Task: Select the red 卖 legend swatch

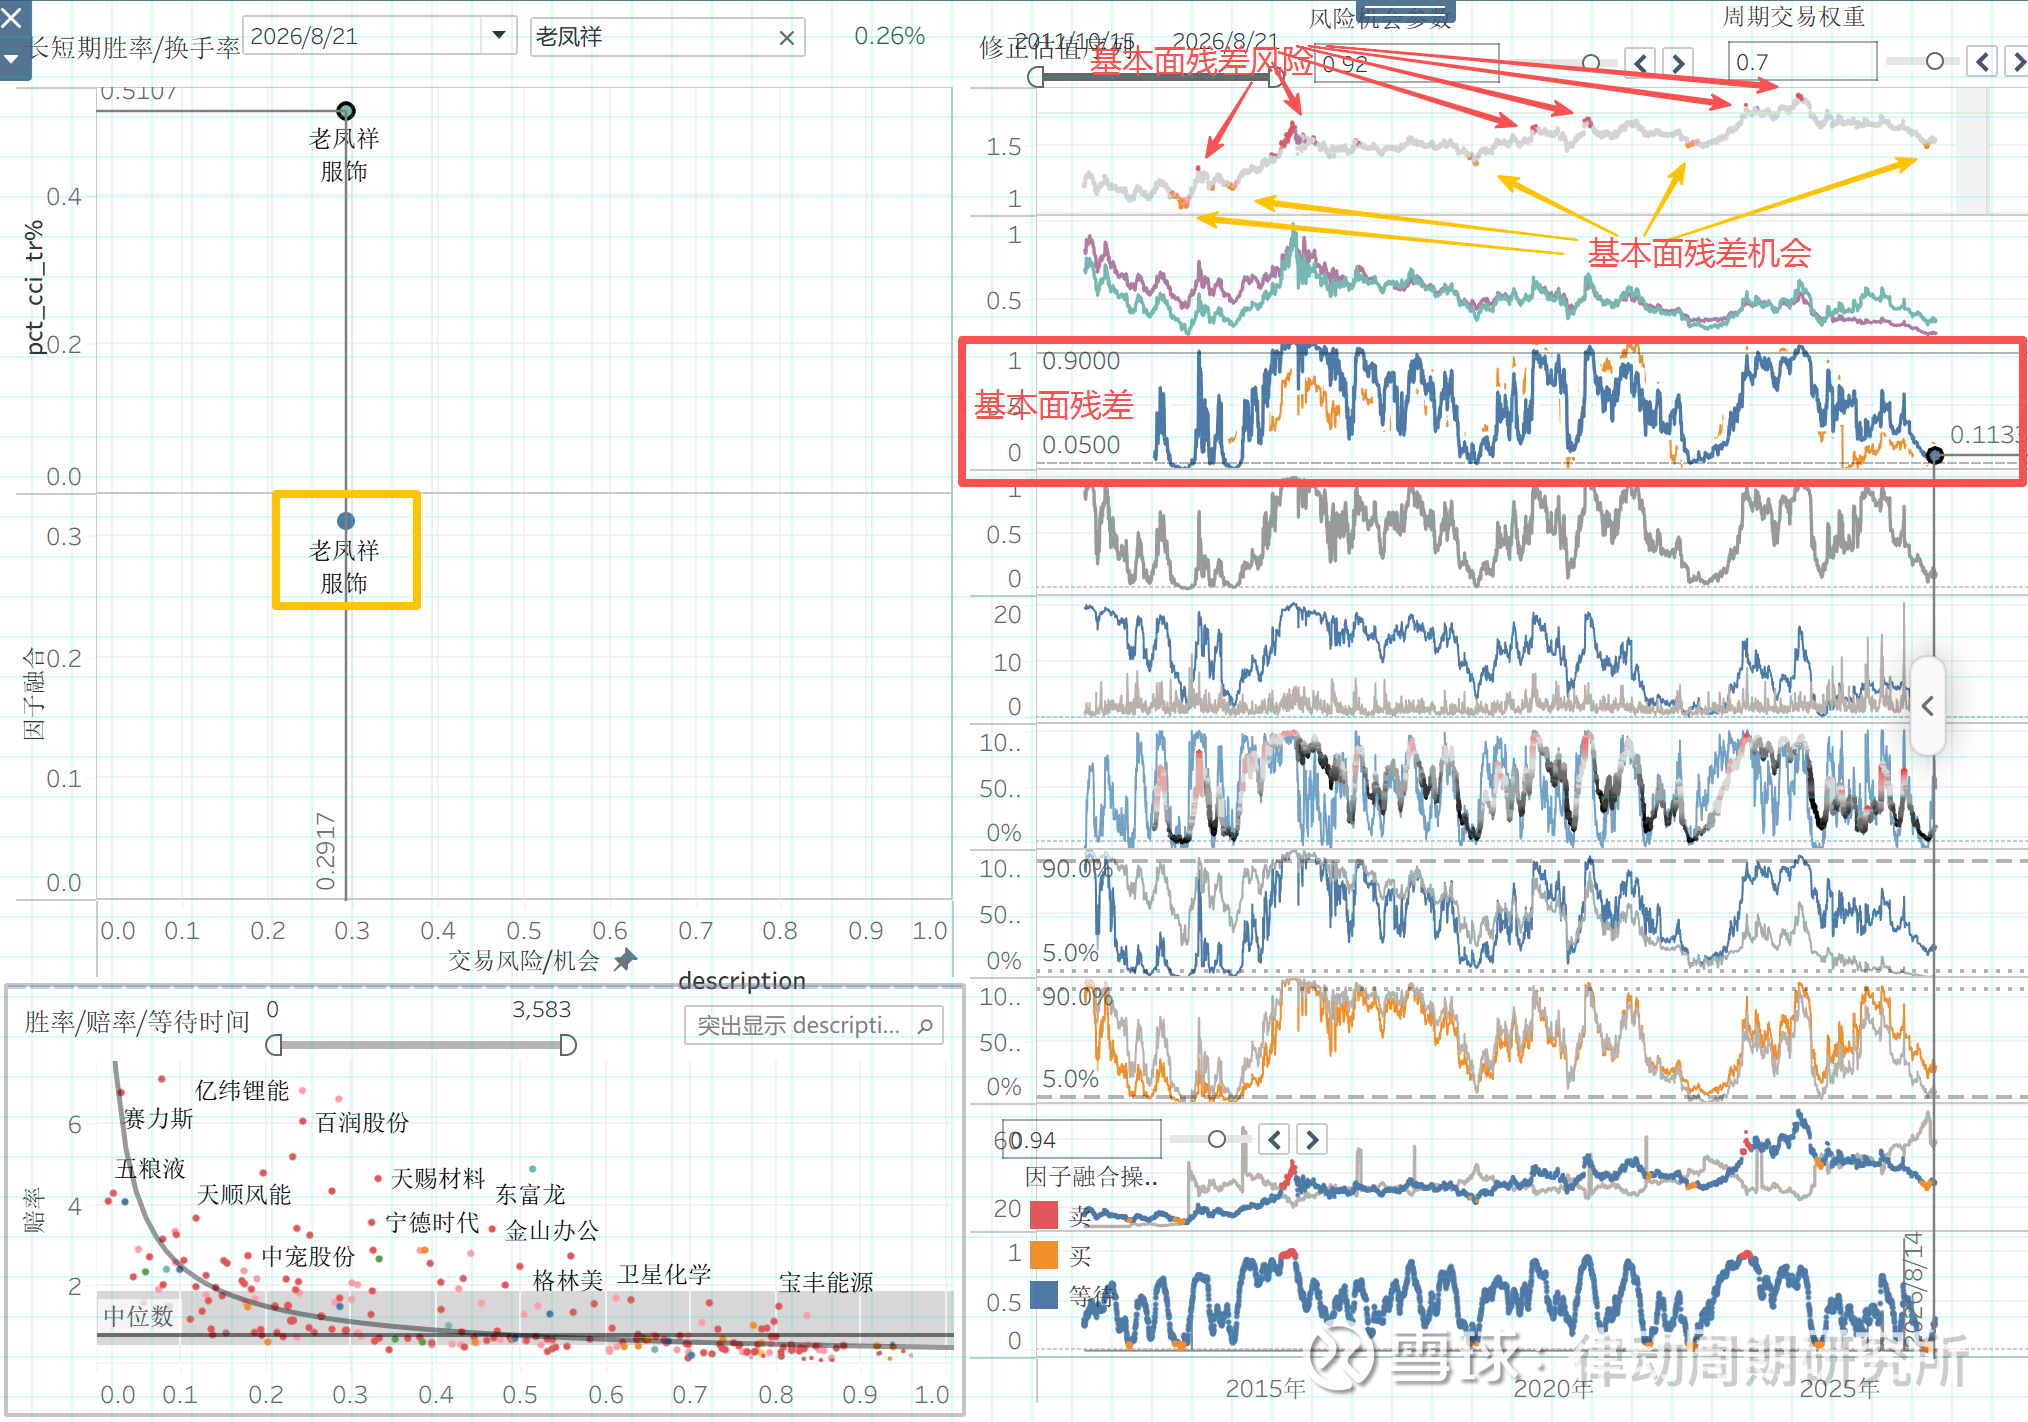Action: point(1044,1214)
